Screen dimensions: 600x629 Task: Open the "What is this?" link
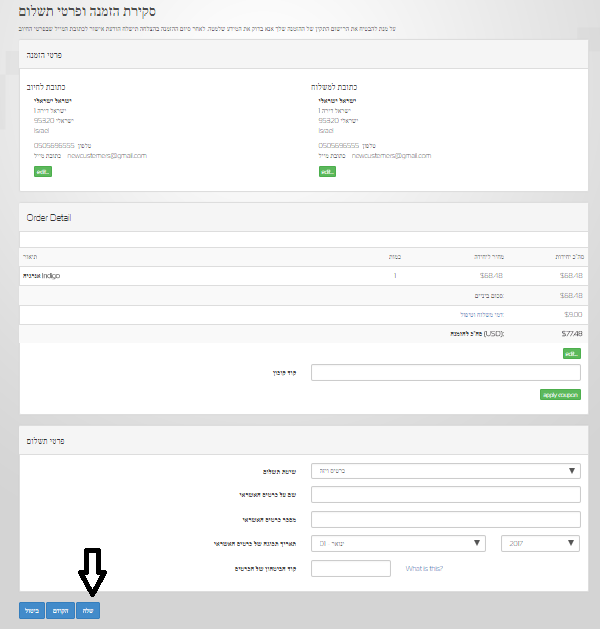[424, 568]
